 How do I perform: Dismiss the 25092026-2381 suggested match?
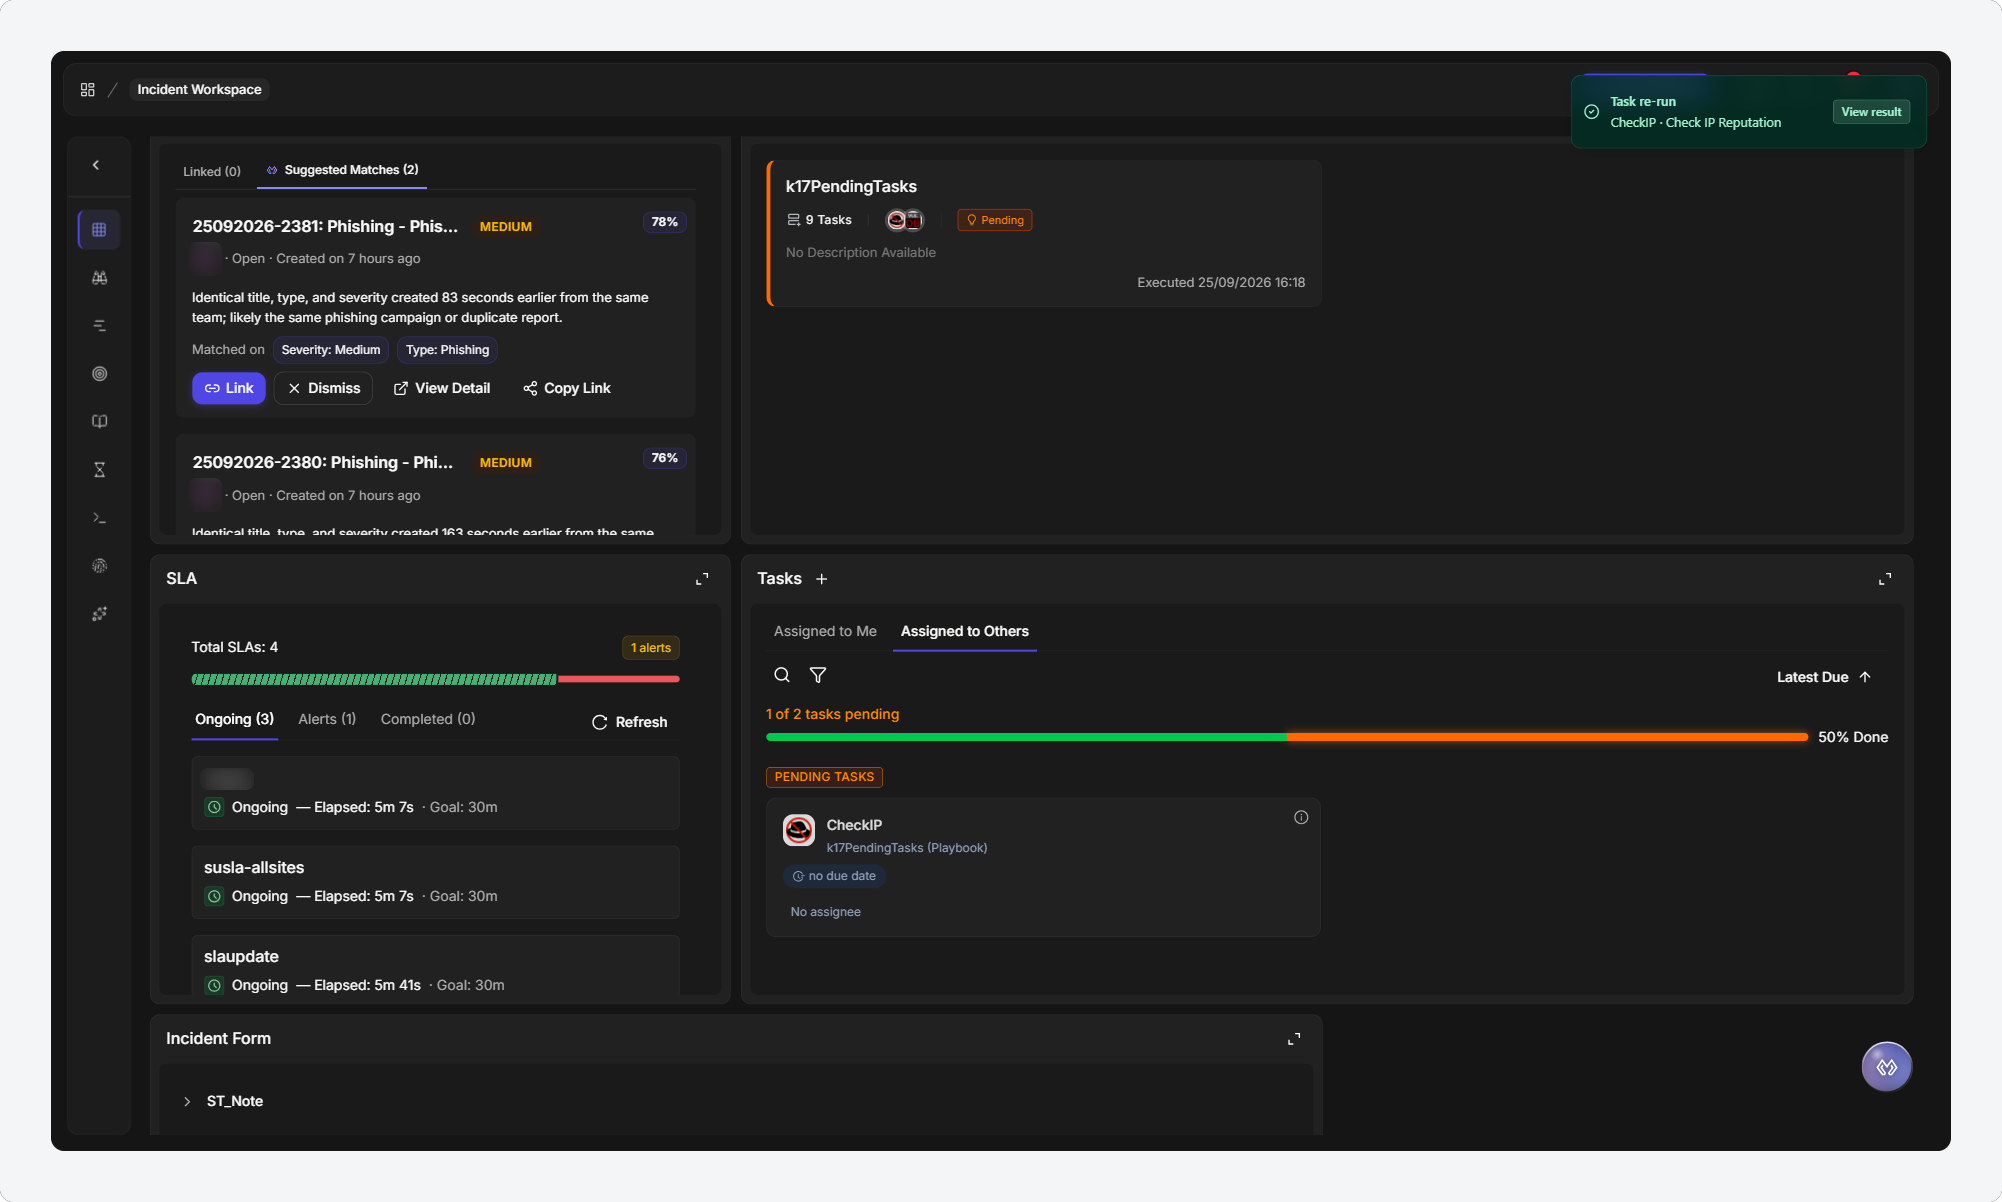324,388
